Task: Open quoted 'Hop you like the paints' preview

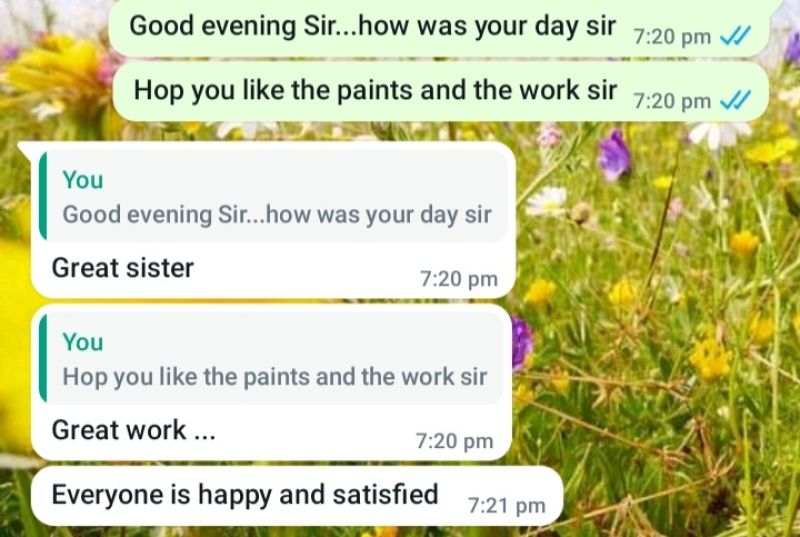Action: pyautogui.click(x=271, y=359)
